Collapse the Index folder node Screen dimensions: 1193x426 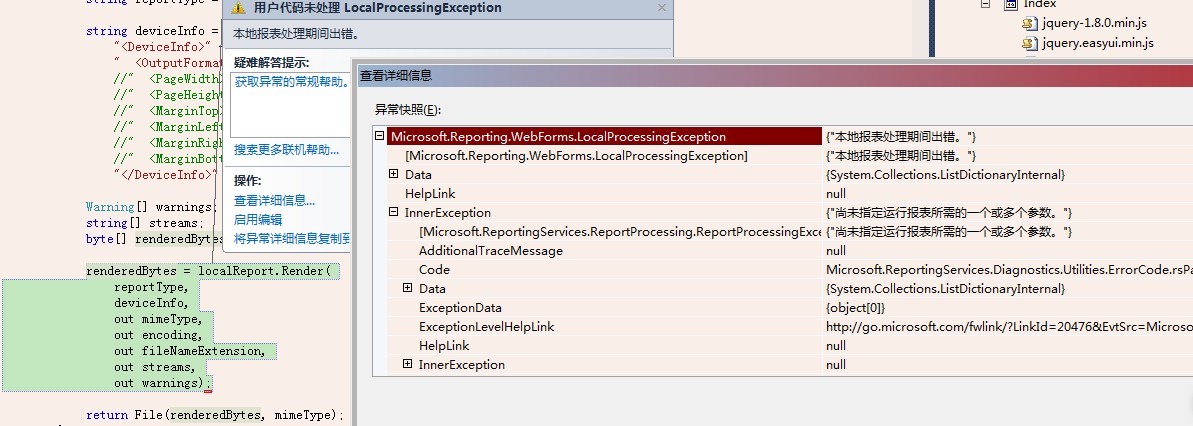pos(985,4)
